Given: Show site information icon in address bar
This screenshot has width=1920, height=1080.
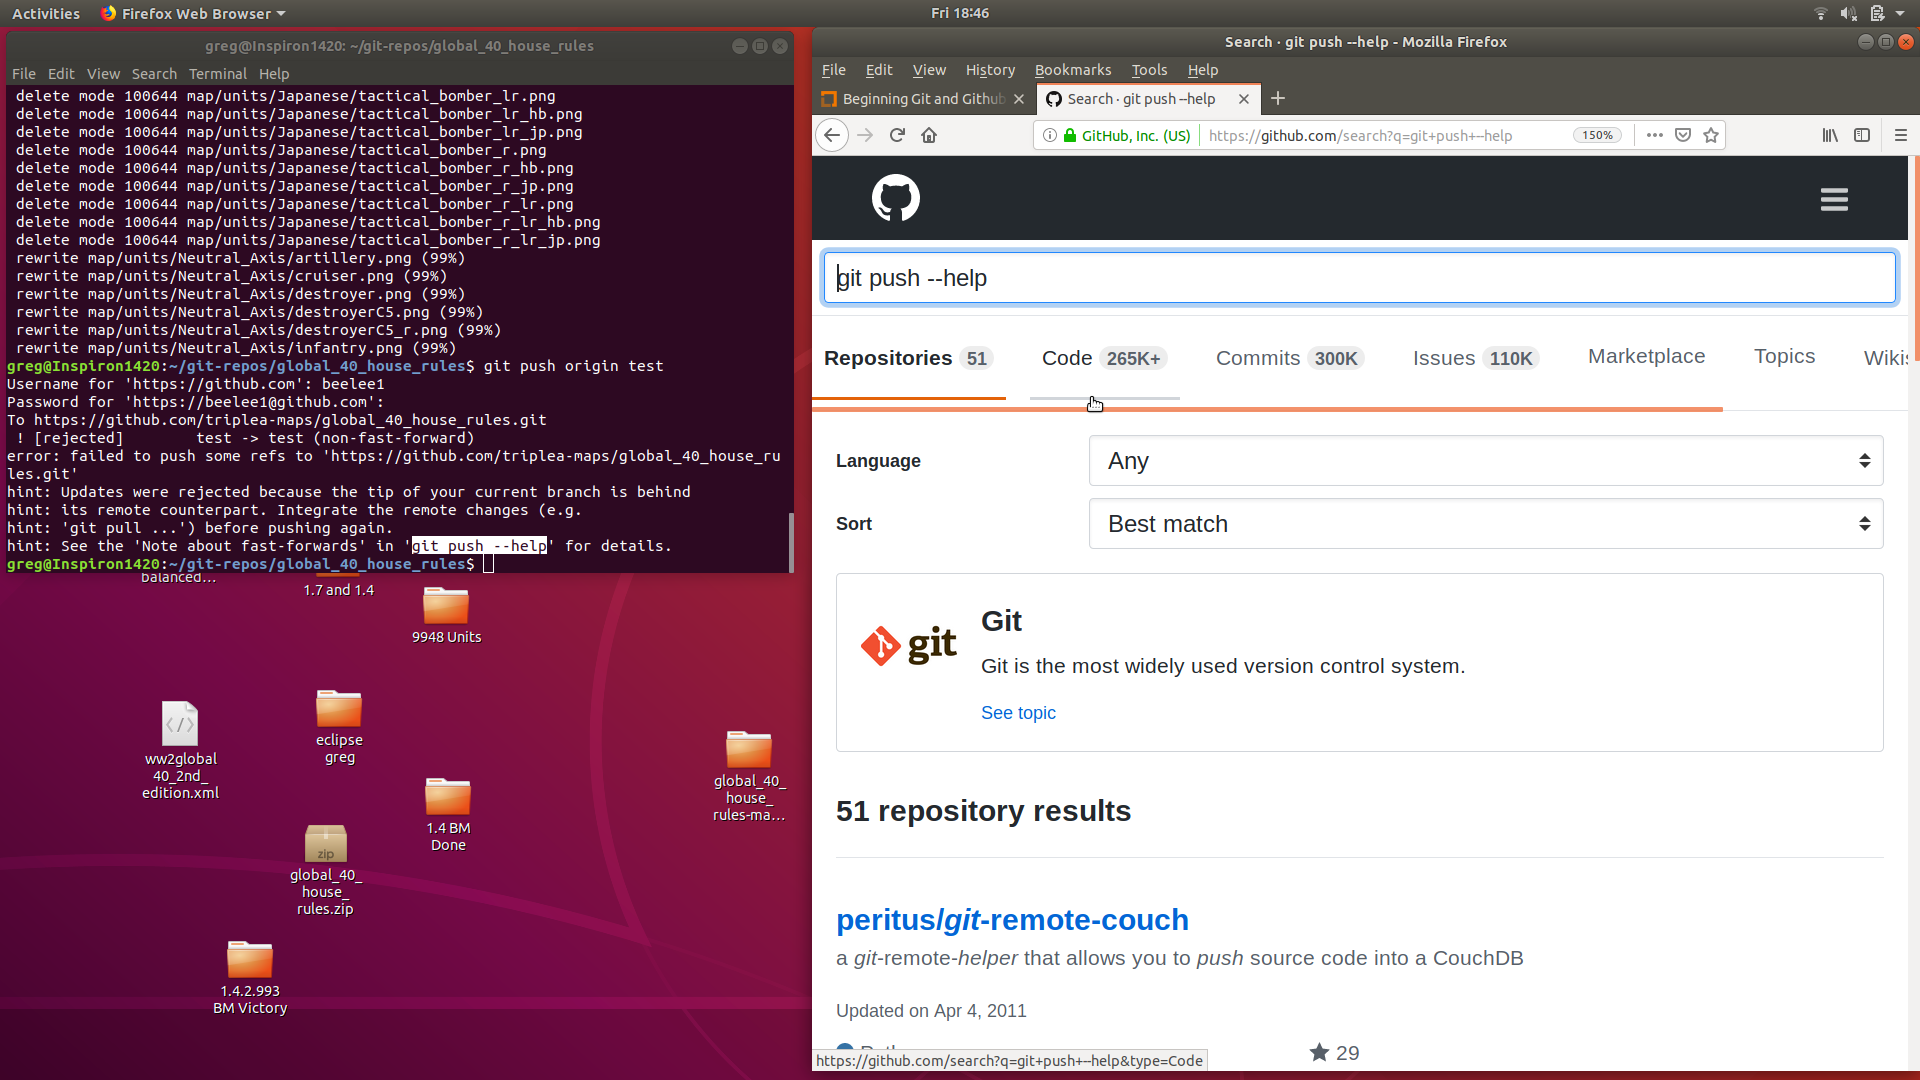Looking at the screenshot, I should tap(1049, 135).
